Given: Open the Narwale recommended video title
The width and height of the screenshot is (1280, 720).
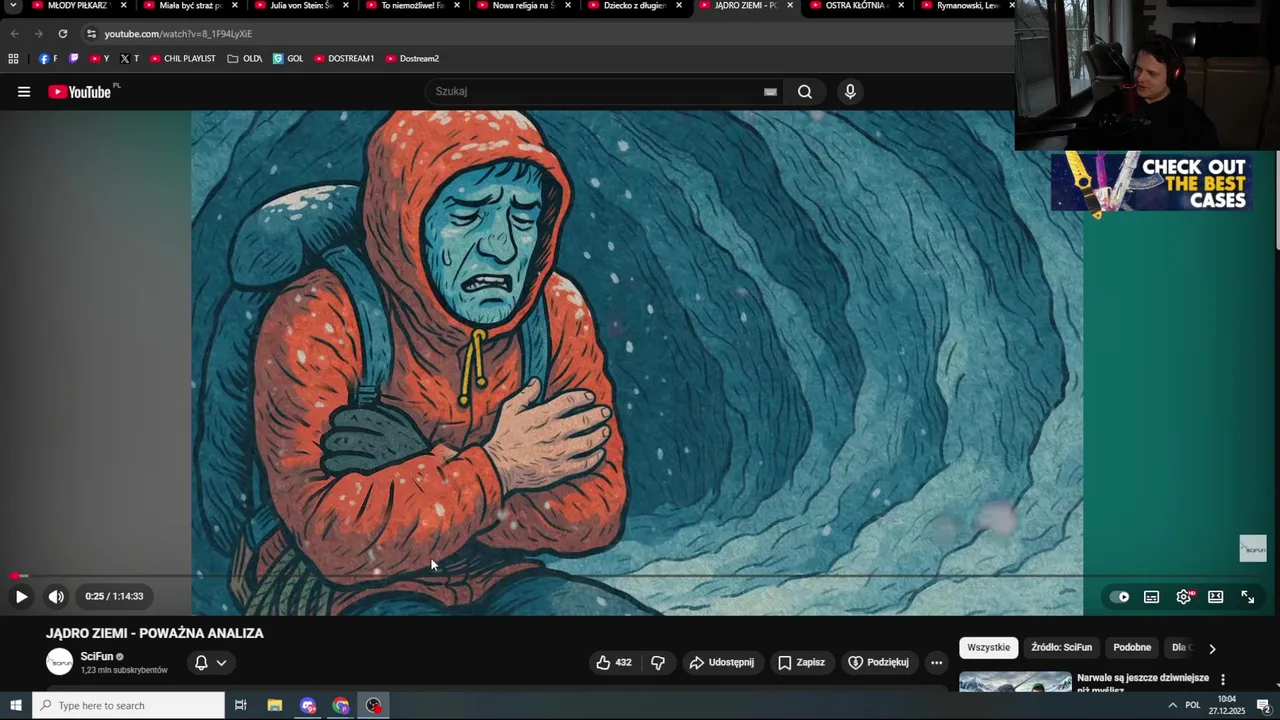Looking at the screenshot, I should click(x=1143, y=682).
